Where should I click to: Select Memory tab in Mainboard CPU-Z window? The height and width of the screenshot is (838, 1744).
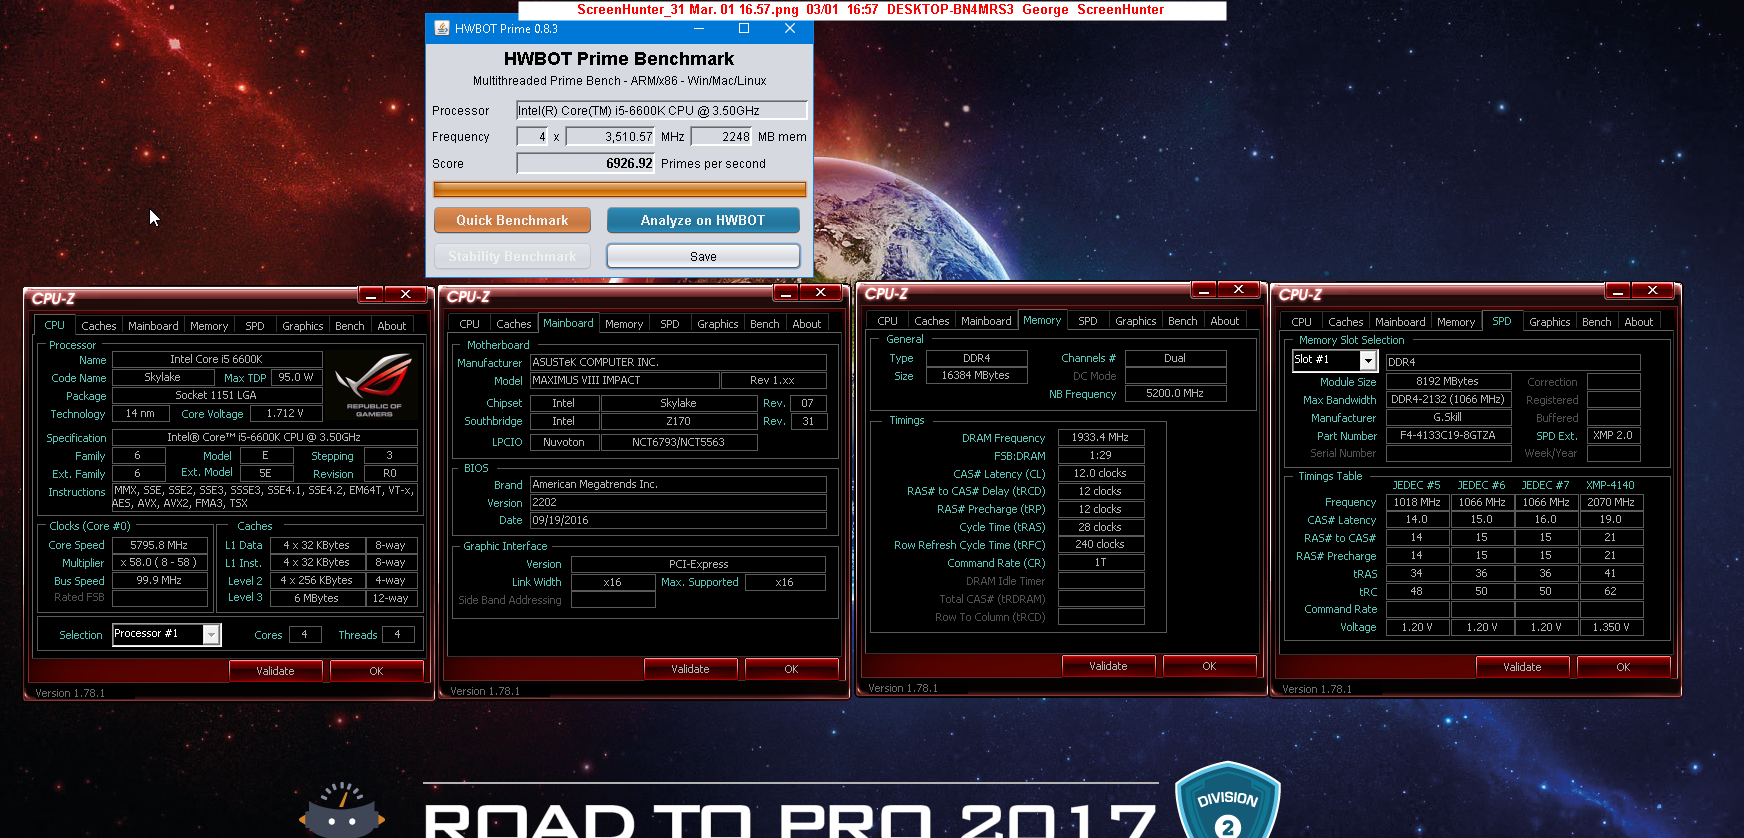click(624, 324)
